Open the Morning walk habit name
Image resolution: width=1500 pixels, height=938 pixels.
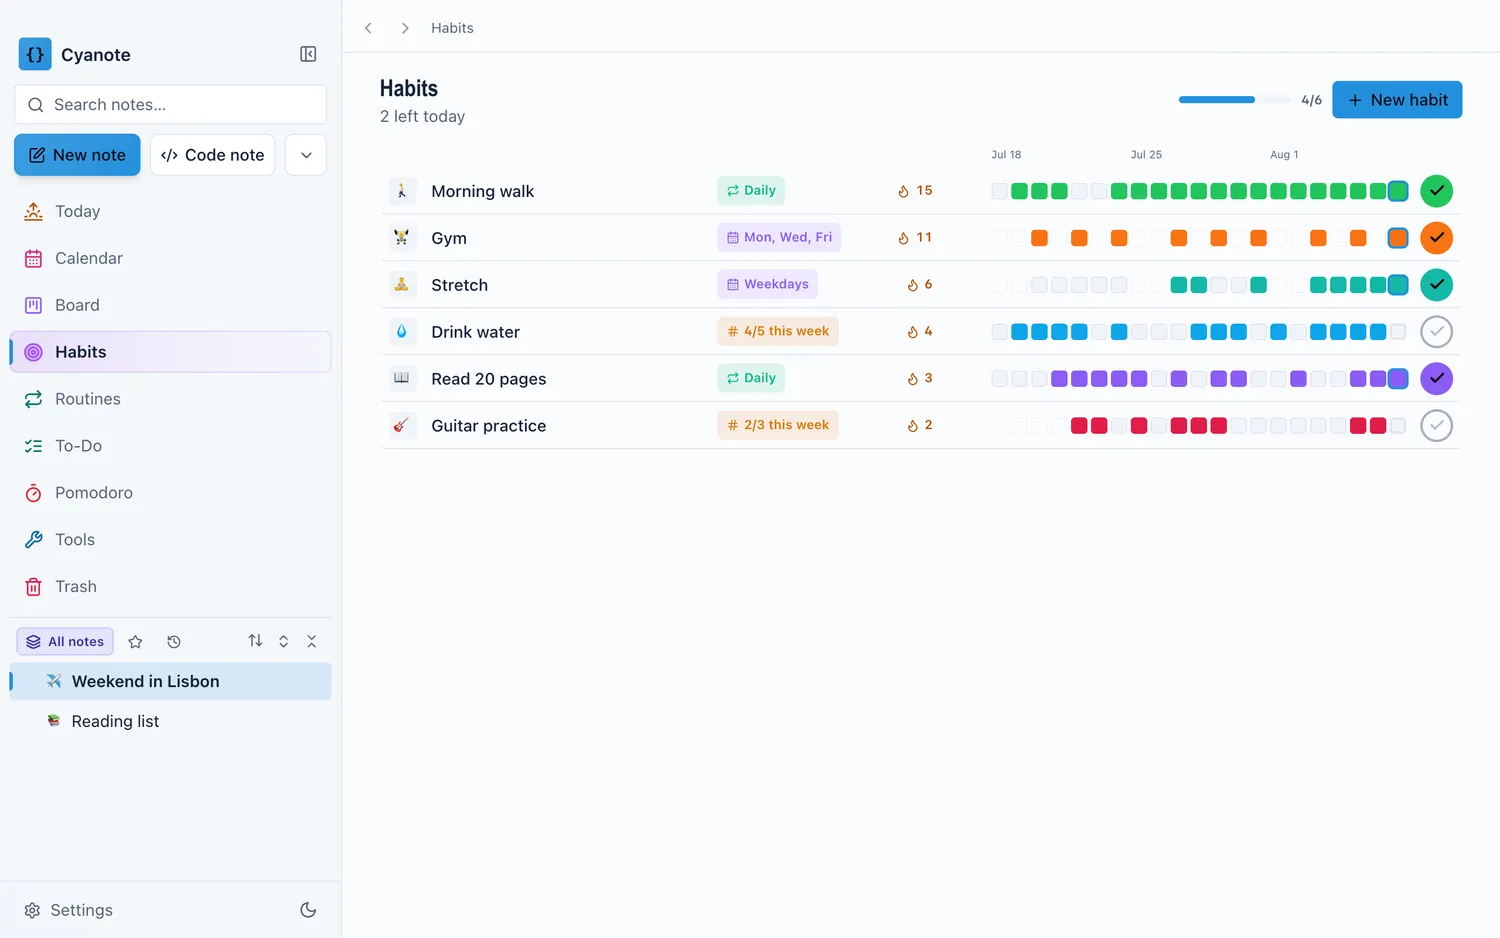pyautogui.click(x=482, y=191)
